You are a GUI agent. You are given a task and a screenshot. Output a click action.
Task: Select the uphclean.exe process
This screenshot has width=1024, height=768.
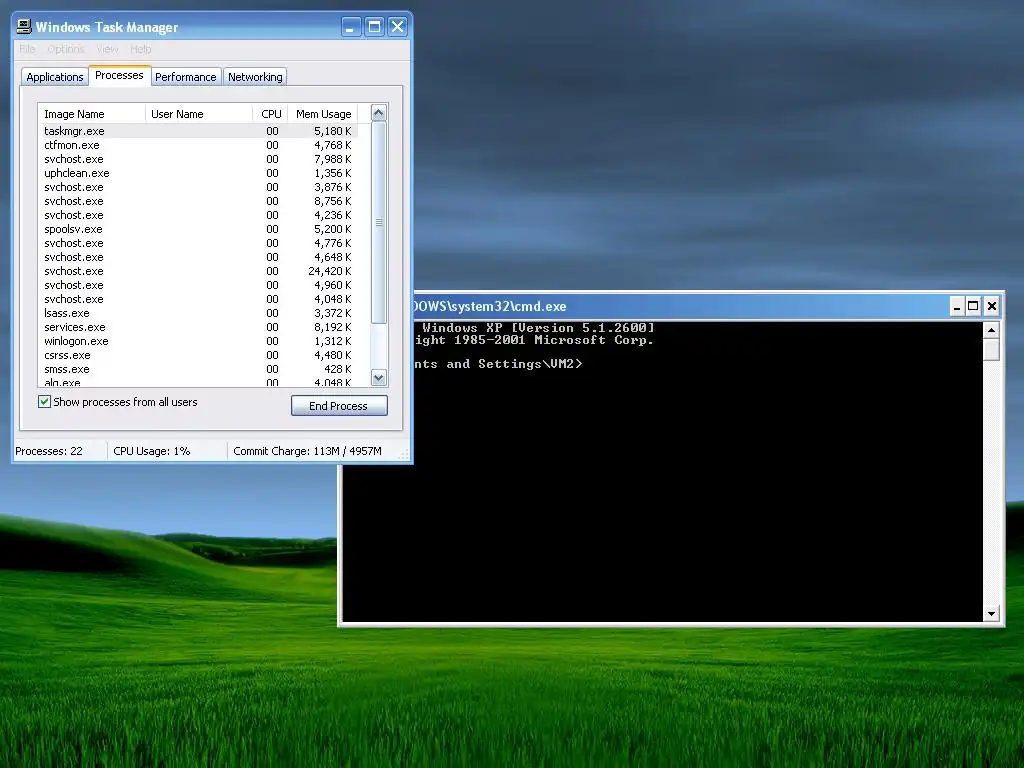pos(198,173)
